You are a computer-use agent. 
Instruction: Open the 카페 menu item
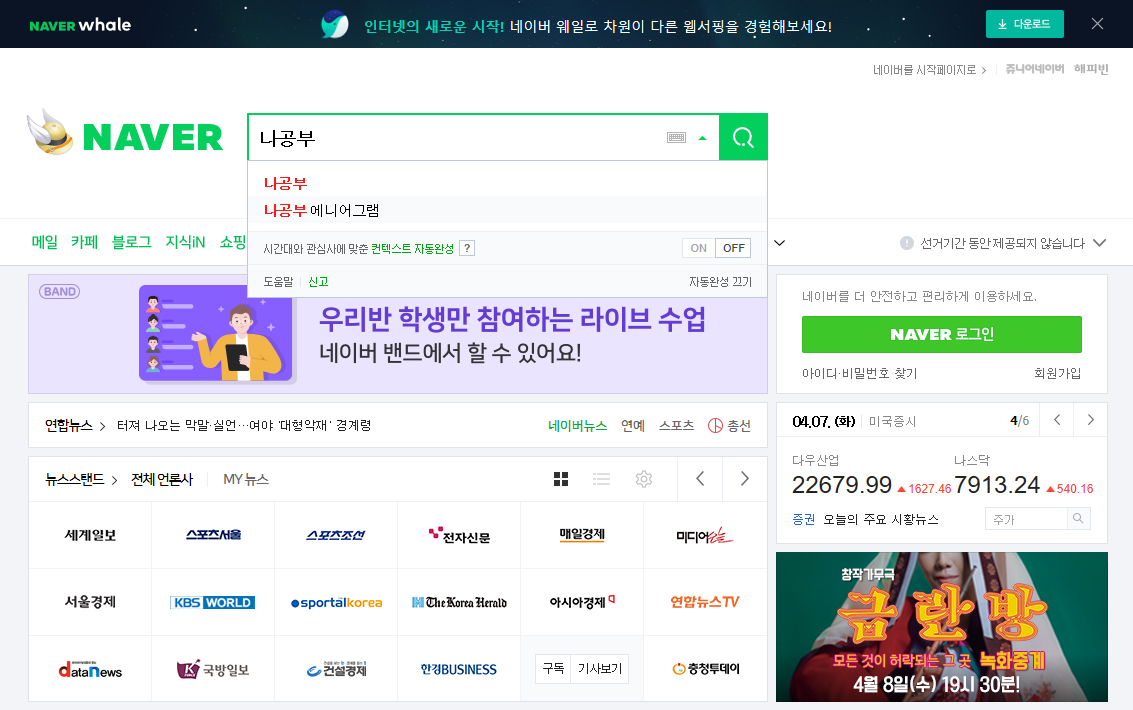click(x=85, y=242)
